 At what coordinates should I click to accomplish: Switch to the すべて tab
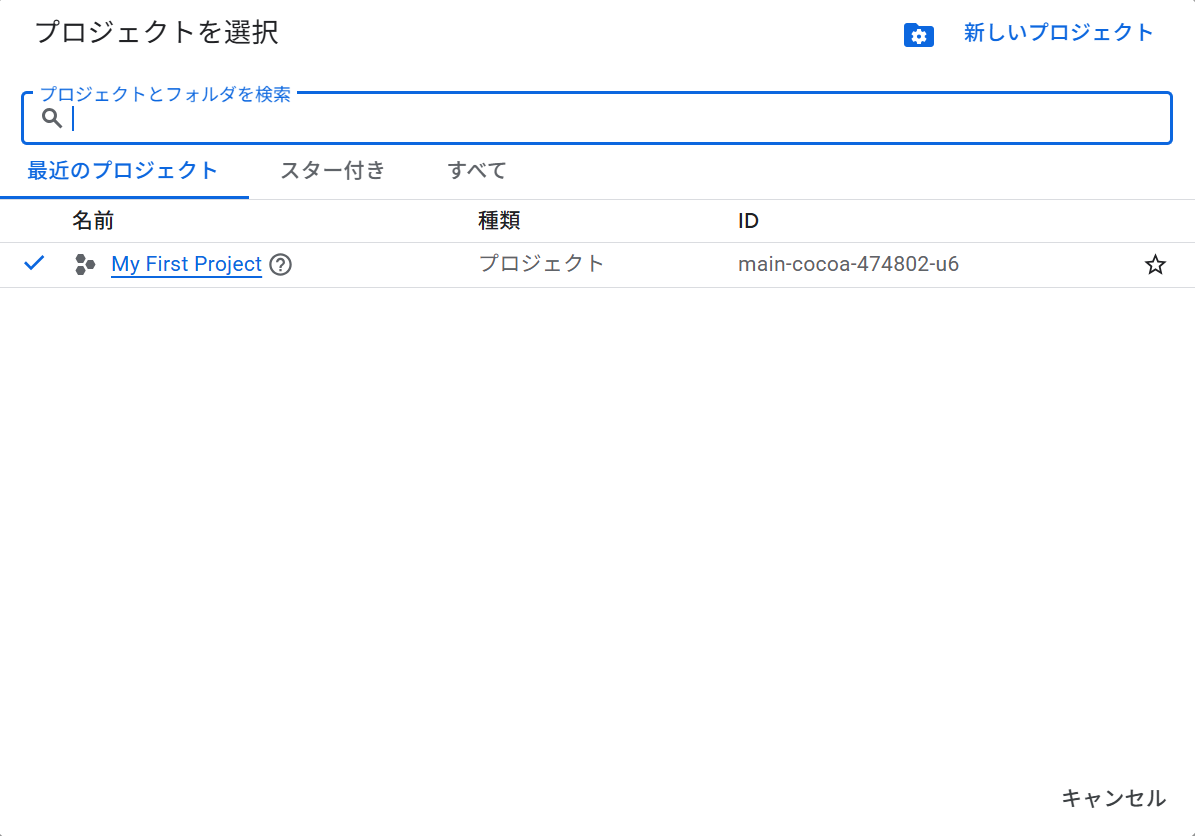pos(477,171)
